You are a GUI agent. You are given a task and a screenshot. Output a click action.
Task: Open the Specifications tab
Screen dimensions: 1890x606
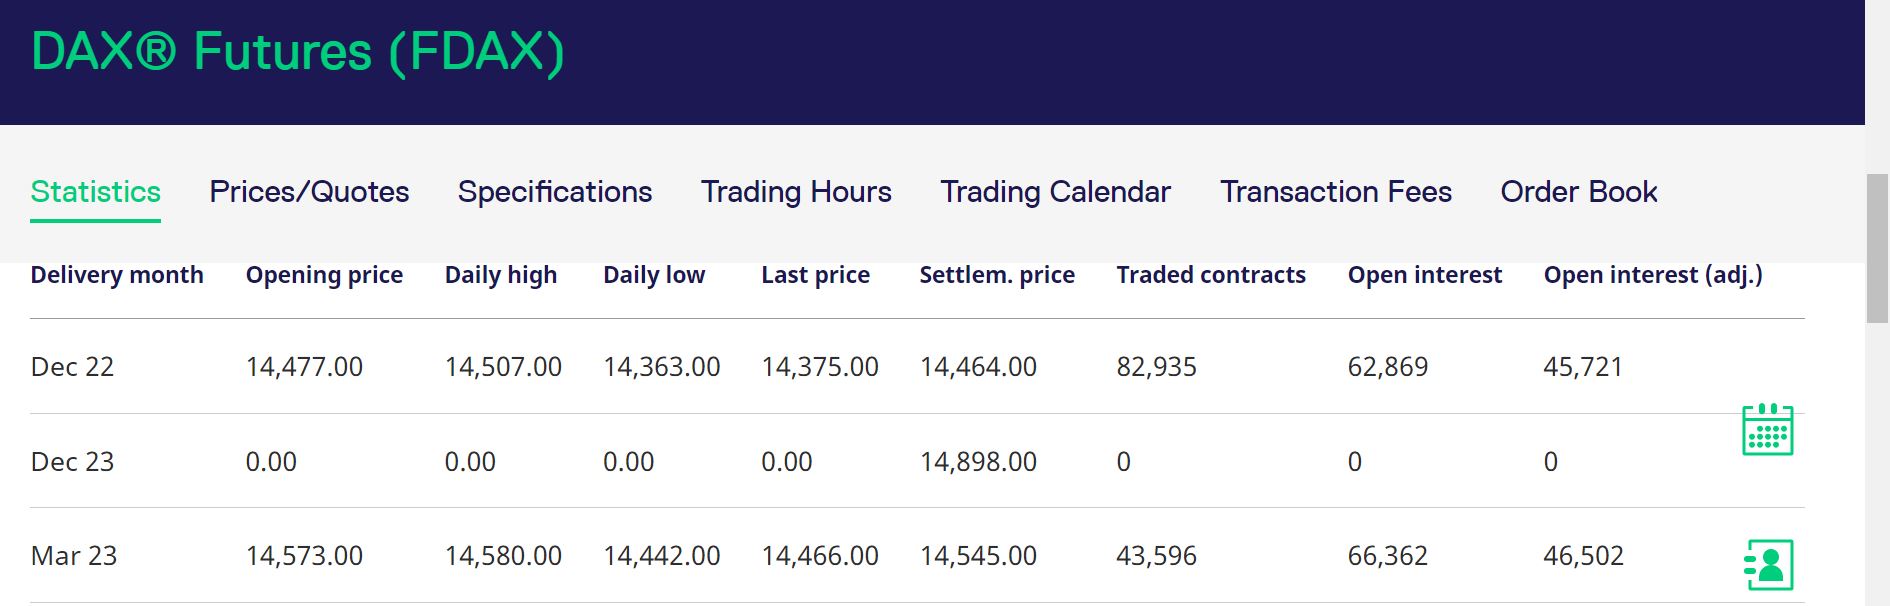click(x=555, y=192)
